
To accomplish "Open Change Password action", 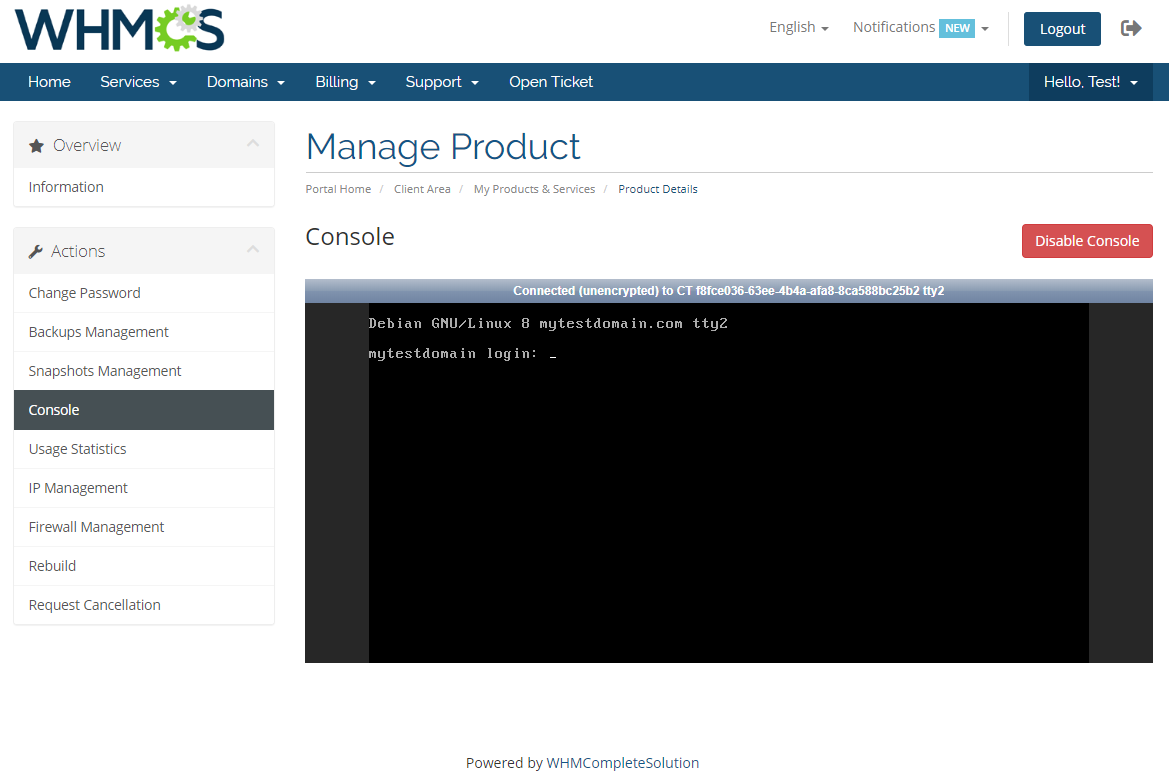I will [144, 293].
